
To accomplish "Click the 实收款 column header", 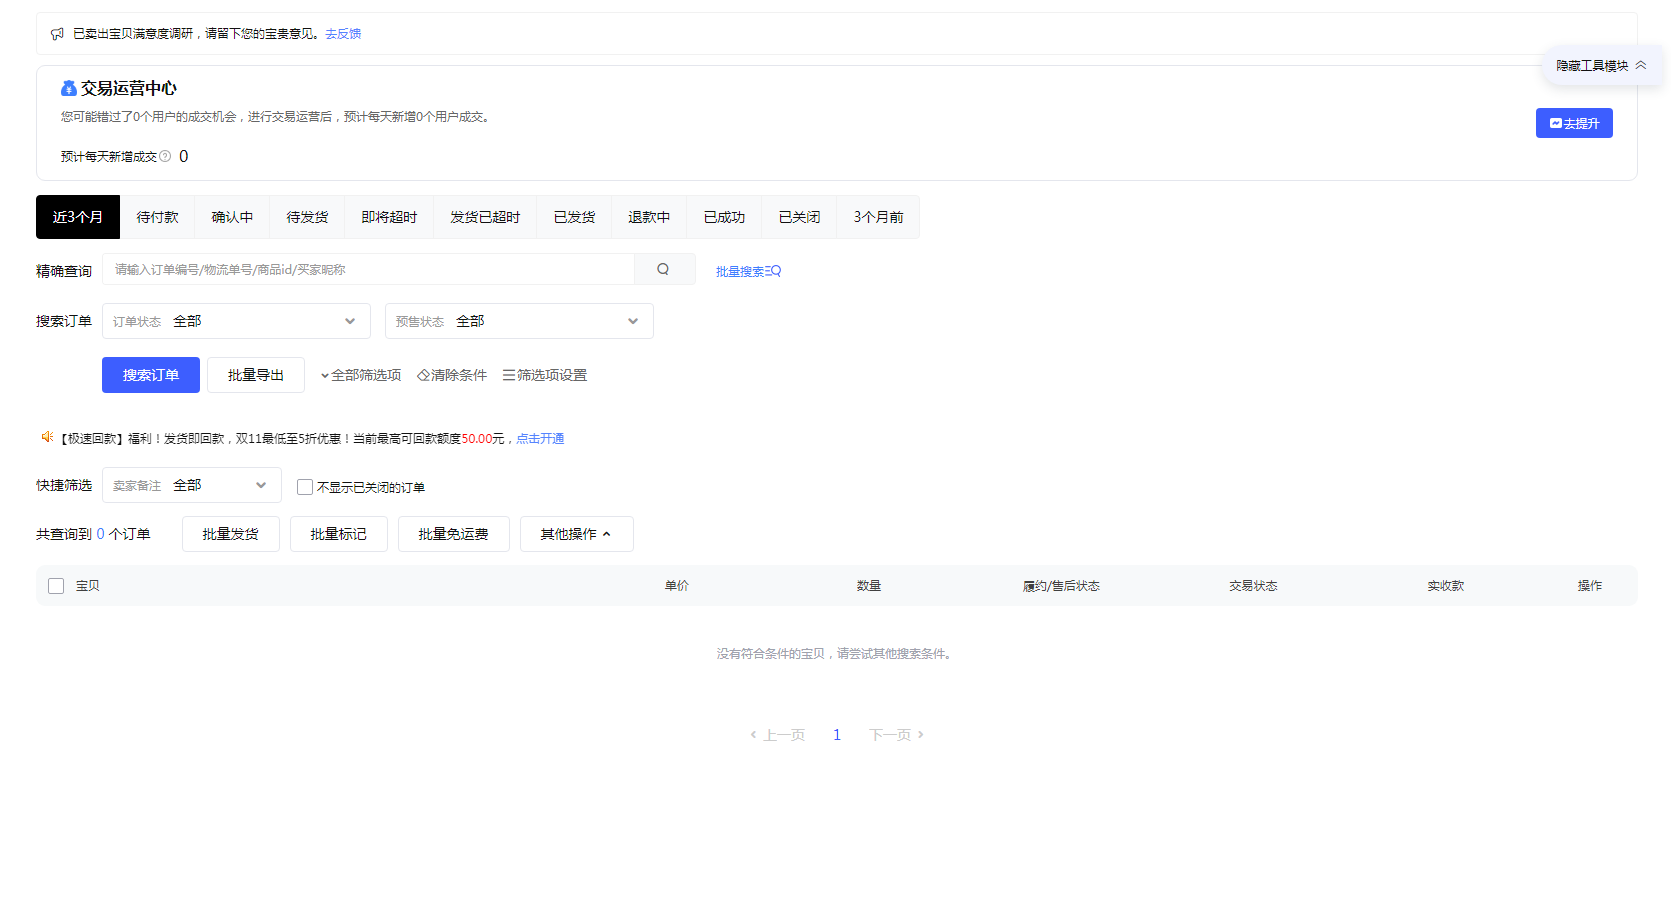I will click(x=1446, y=586).
